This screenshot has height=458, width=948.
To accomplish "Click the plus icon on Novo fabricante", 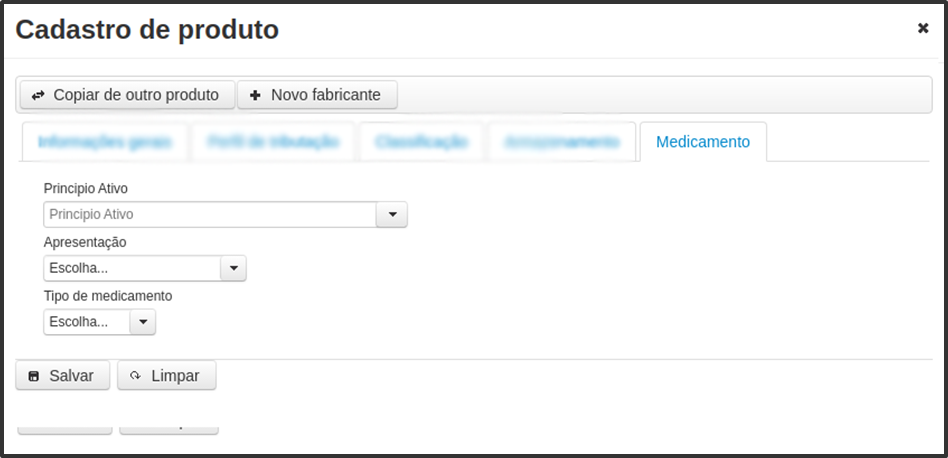I will pos(255,95).
